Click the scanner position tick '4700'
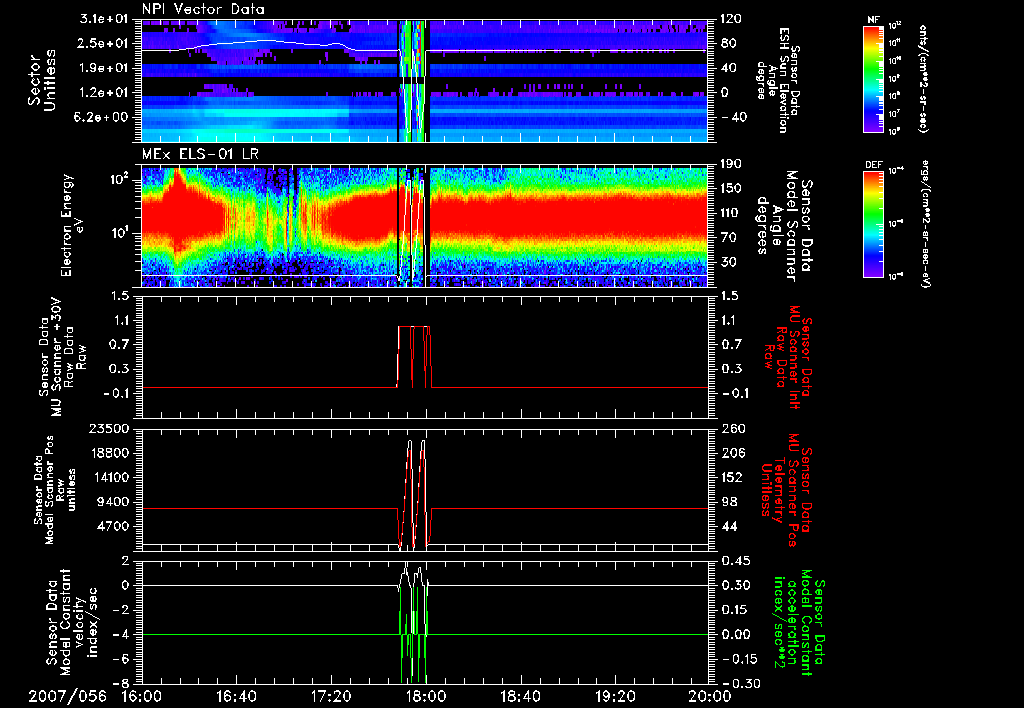This screenshot has height=708, width=1024. click(111, 526)
